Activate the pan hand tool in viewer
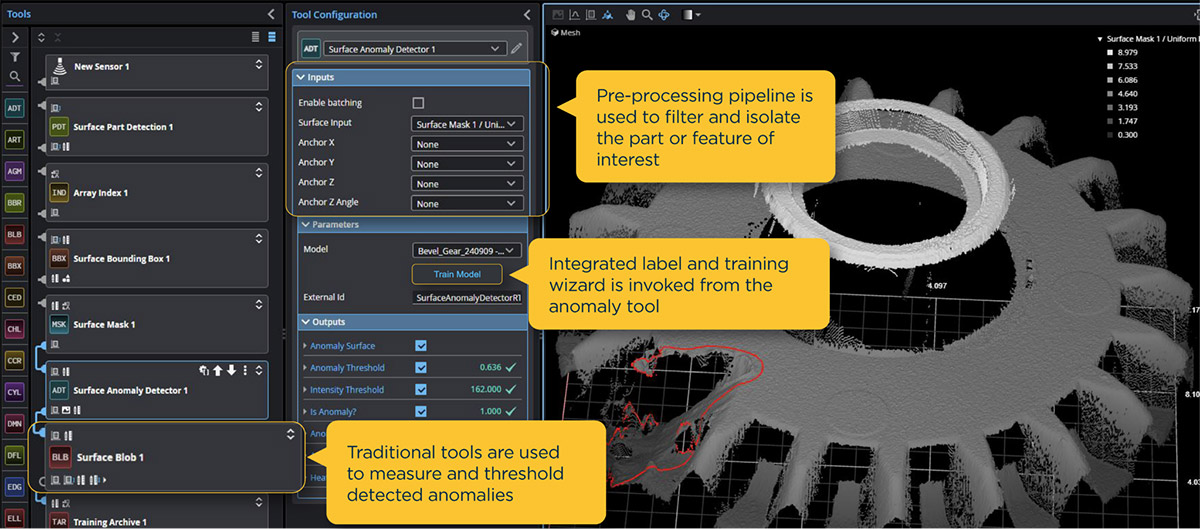This screenshot has width=1200, height=529. (x=630, y=15)
